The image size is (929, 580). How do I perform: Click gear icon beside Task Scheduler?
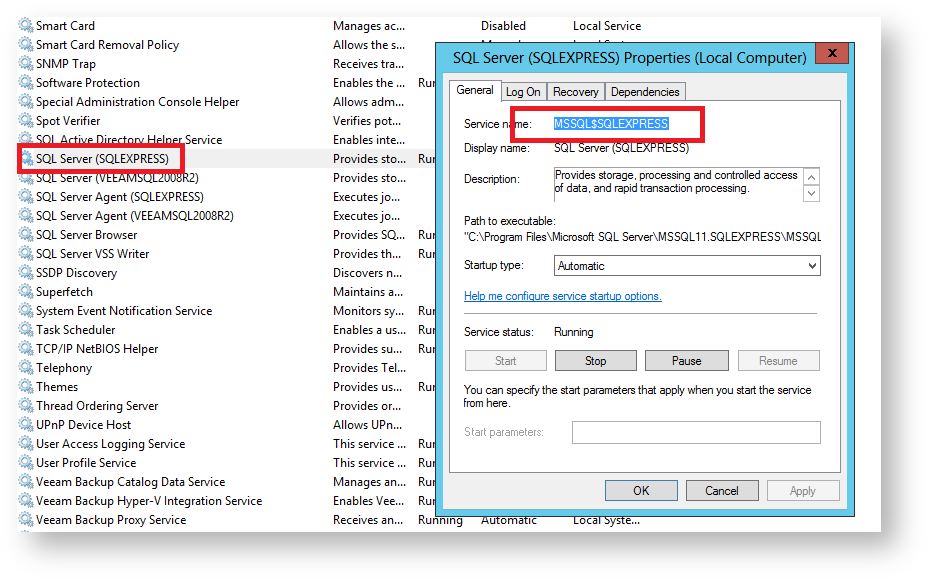[26, 330]
